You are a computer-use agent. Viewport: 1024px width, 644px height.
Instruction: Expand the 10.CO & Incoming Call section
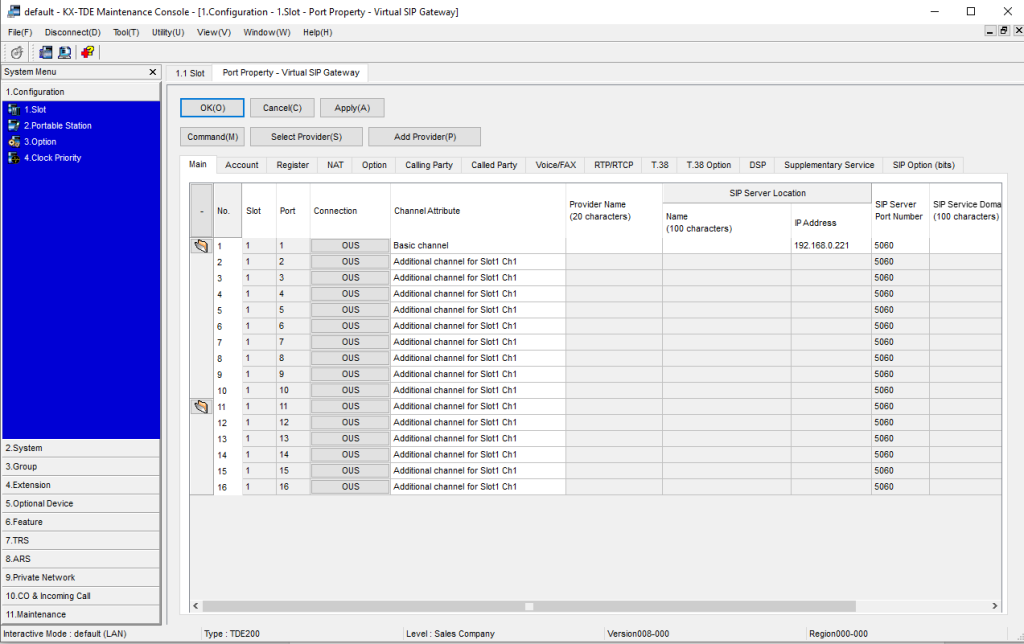(x=81, y=596)
